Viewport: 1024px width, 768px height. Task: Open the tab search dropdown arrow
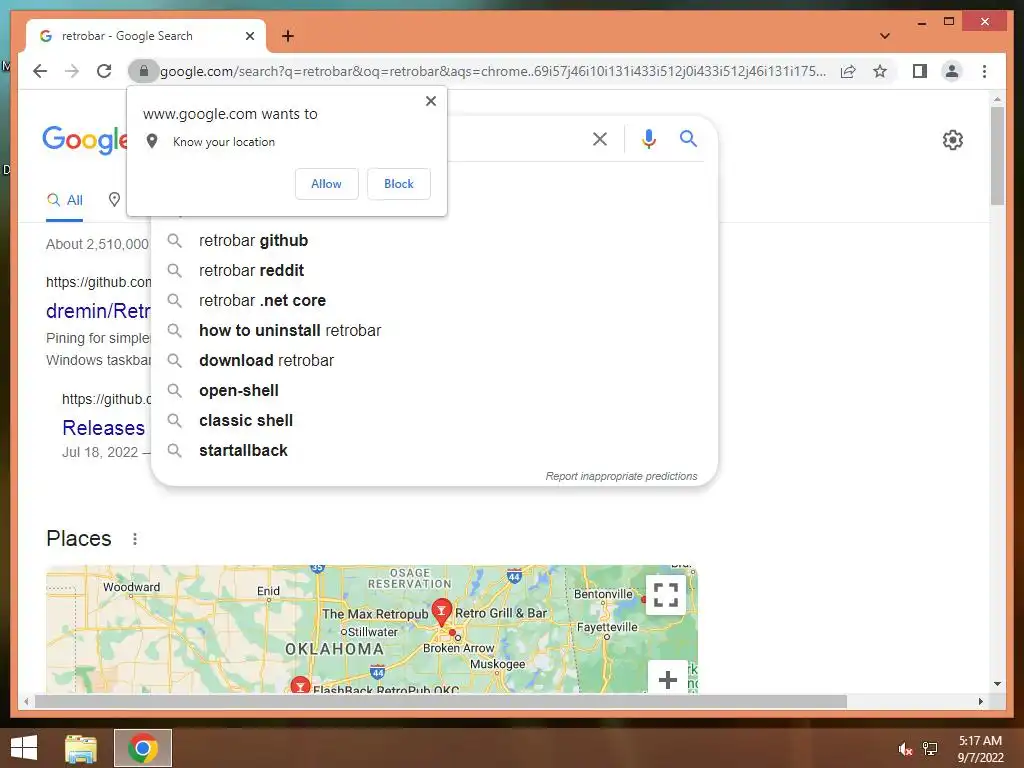click(884, 36)
